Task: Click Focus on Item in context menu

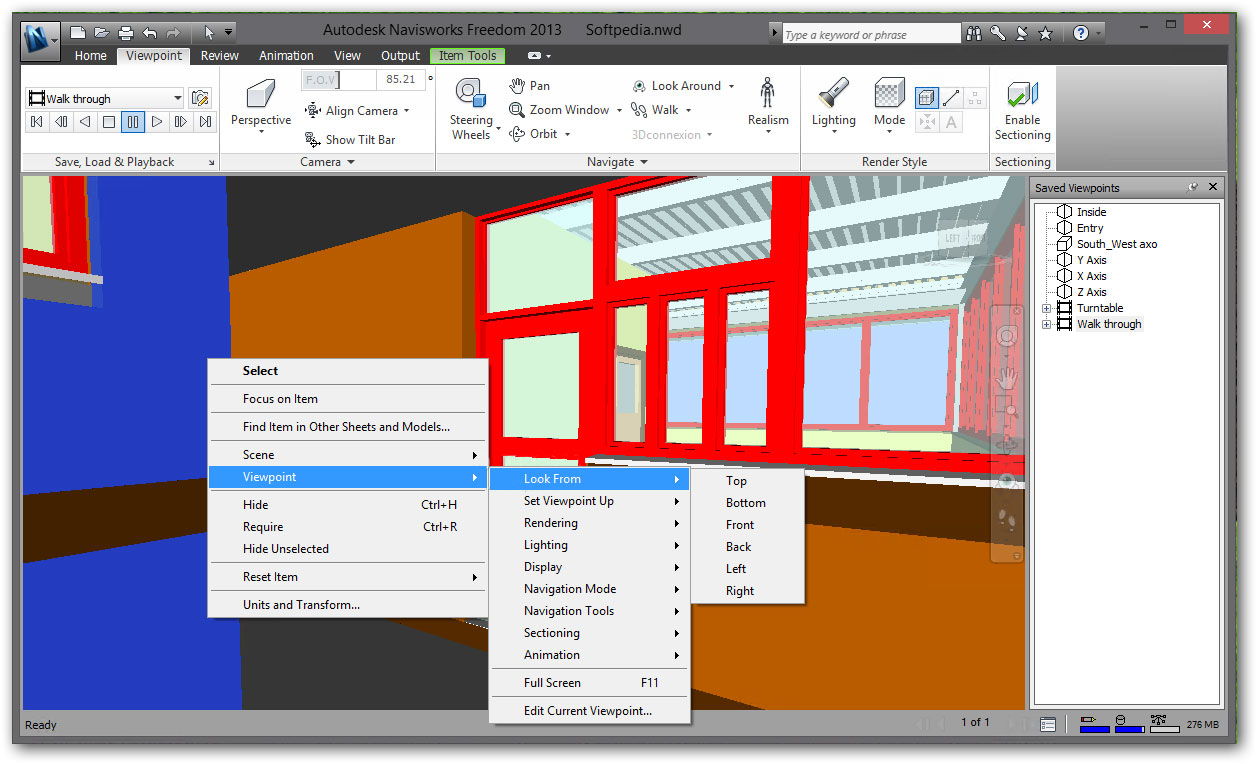Action: [x=280, y=399]
